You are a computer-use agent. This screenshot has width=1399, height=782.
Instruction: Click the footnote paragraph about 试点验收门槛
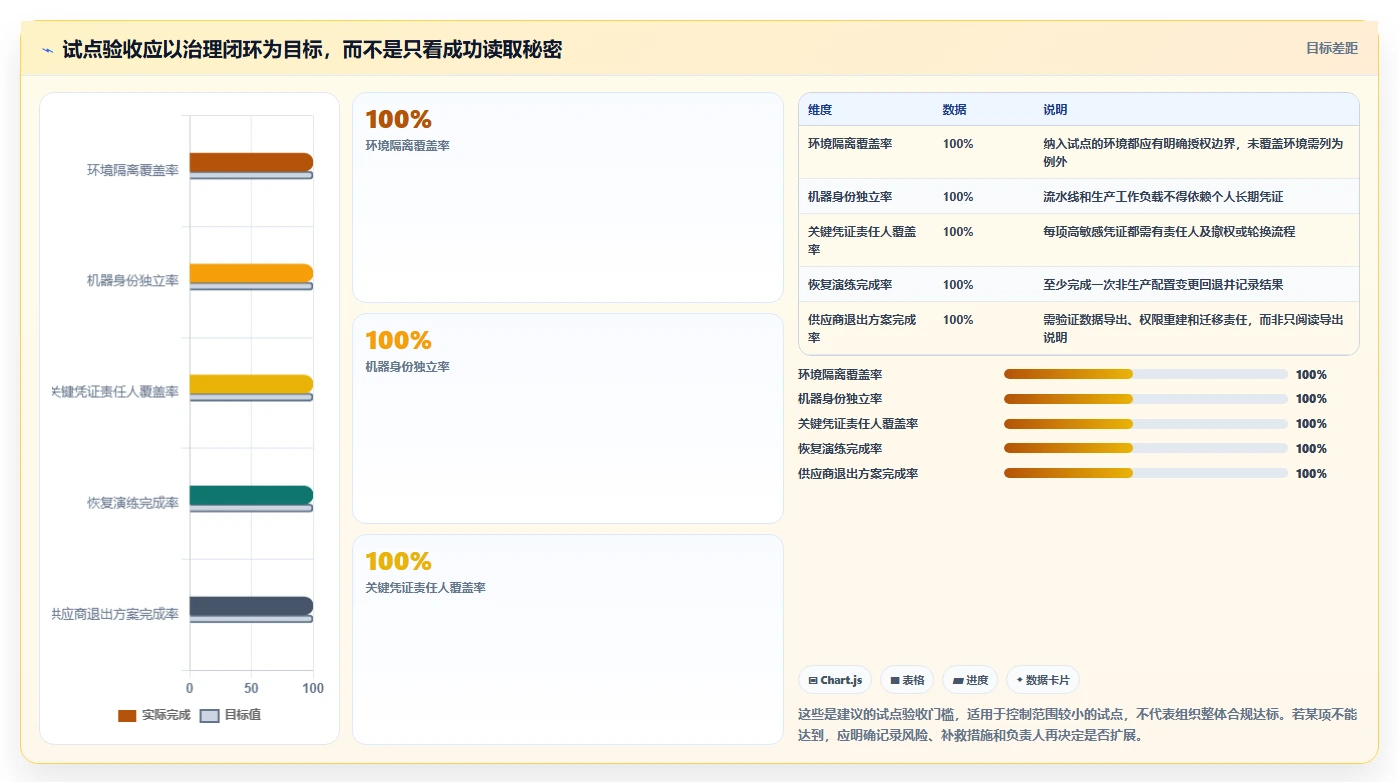pyautogui.click(x=1078, y=725)
